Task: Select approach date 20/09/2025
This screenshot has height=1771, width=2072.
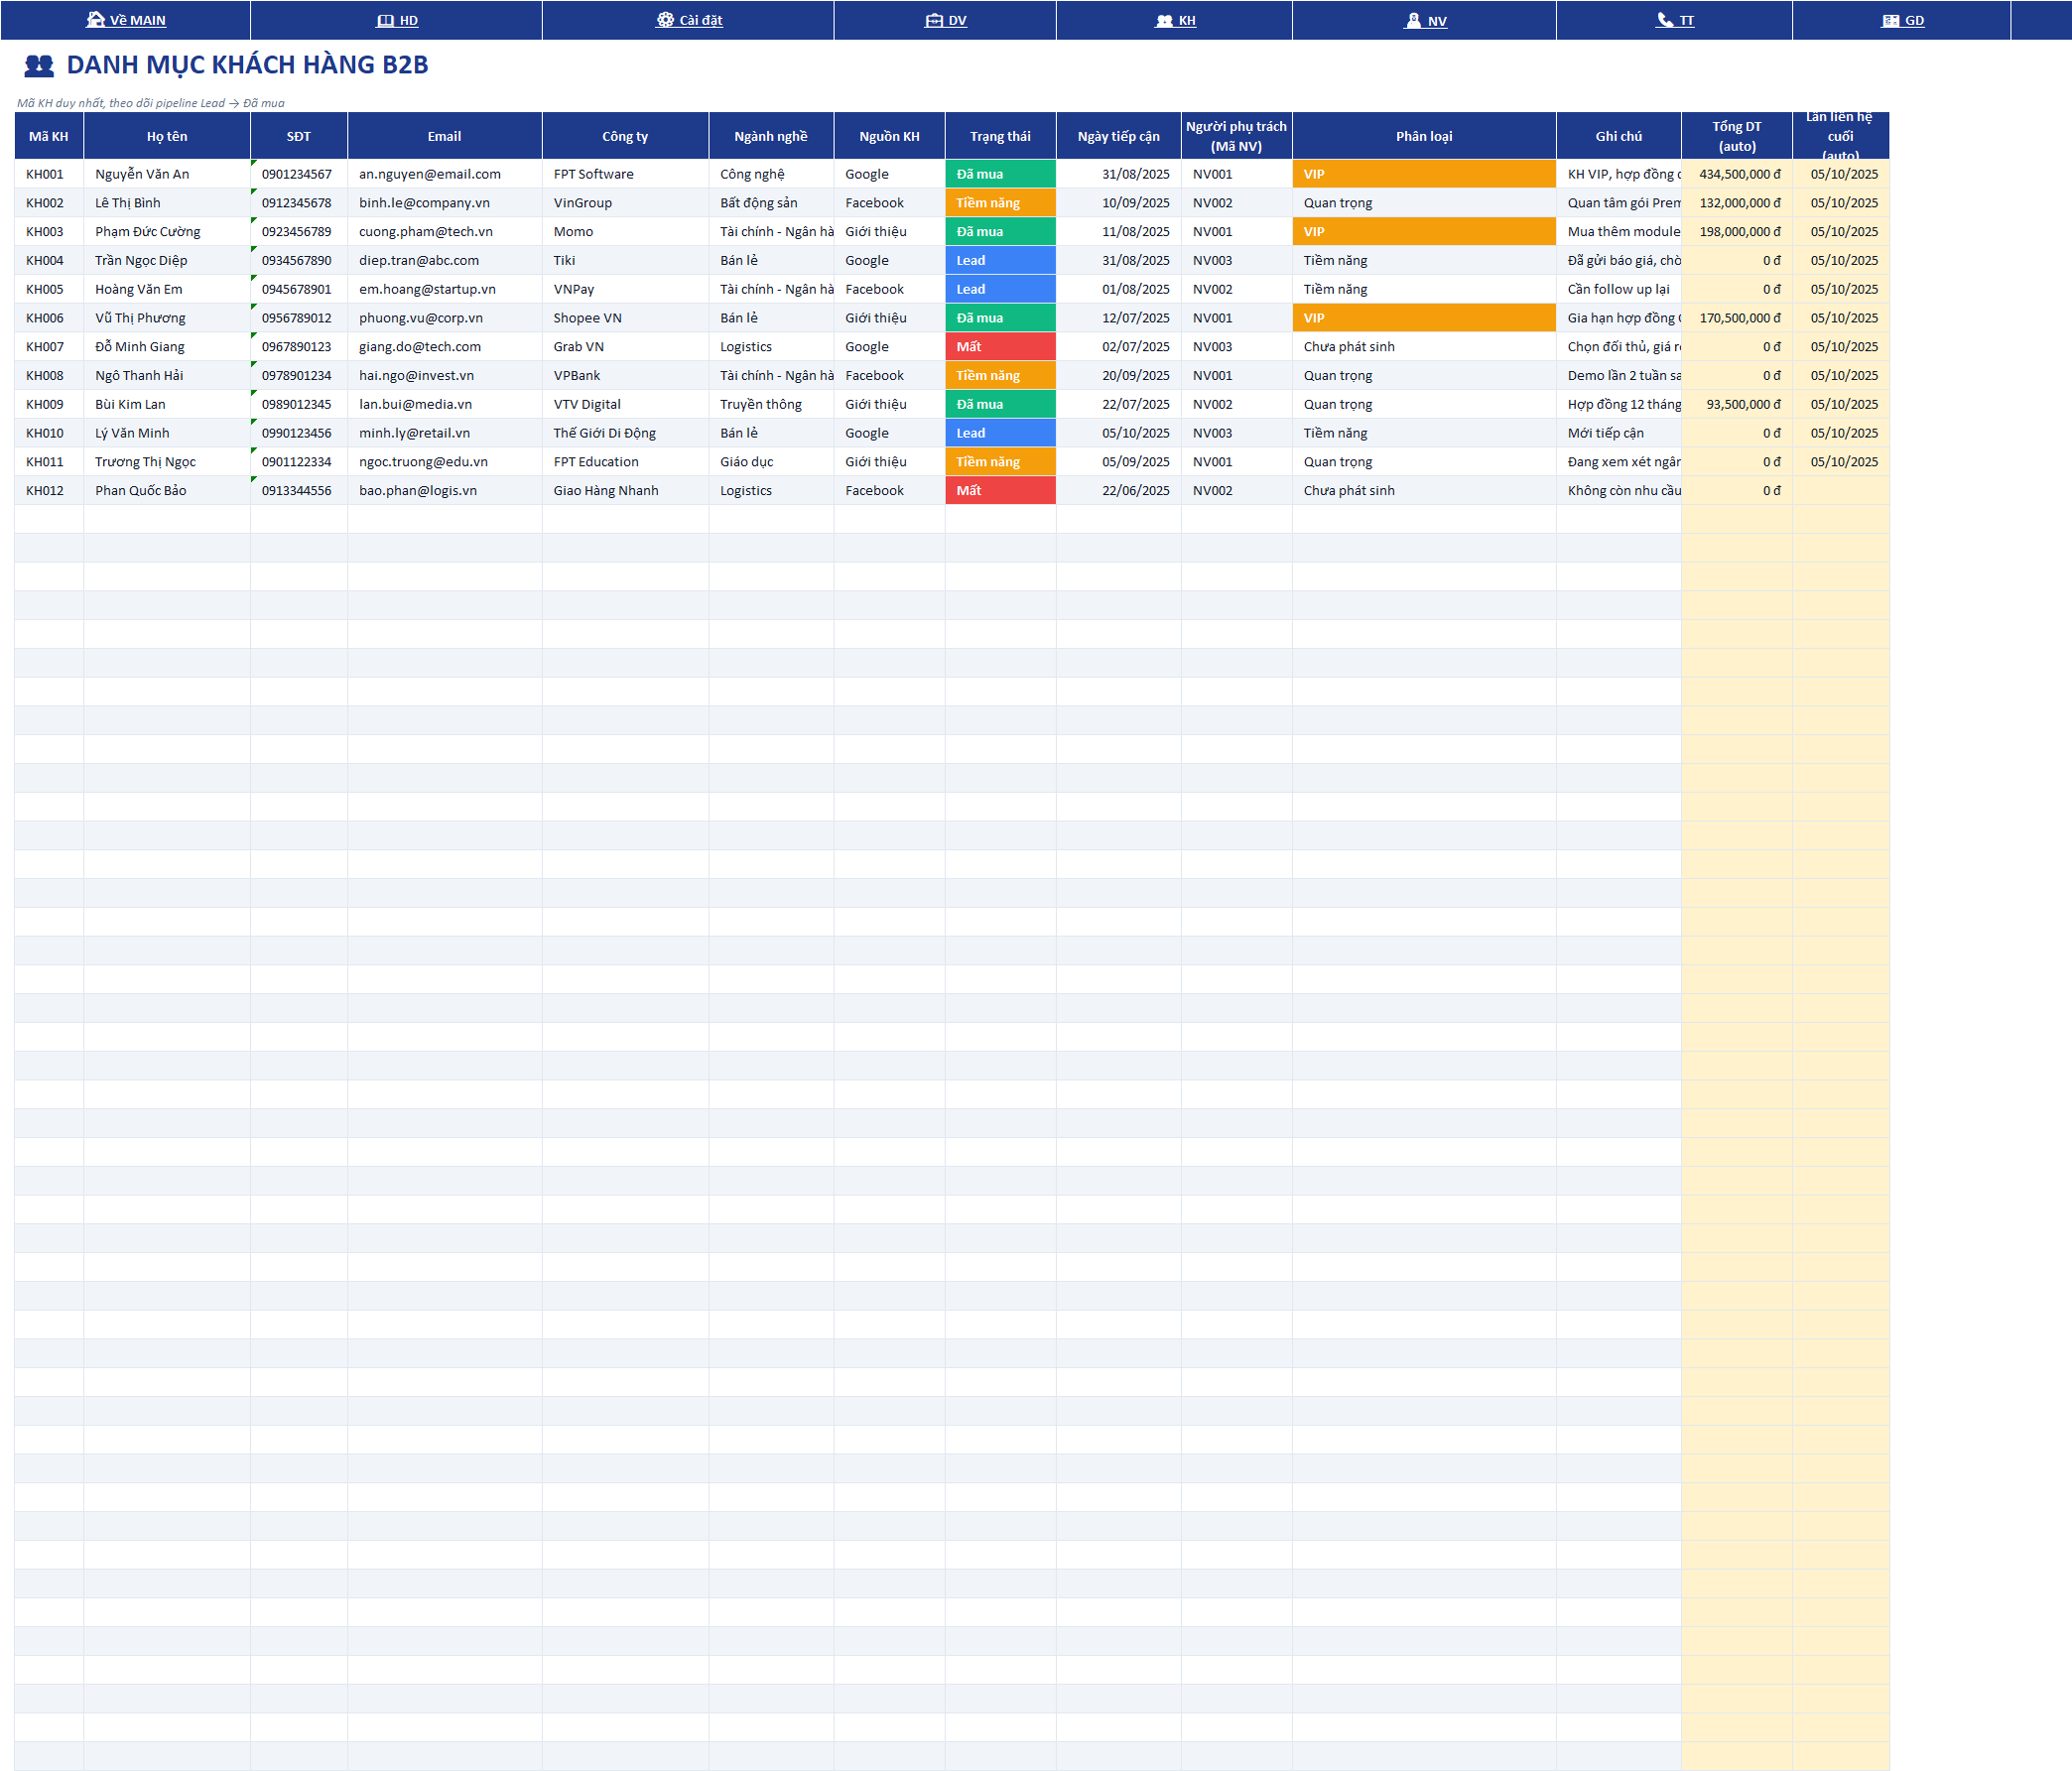Action: tap(1119, 376)
